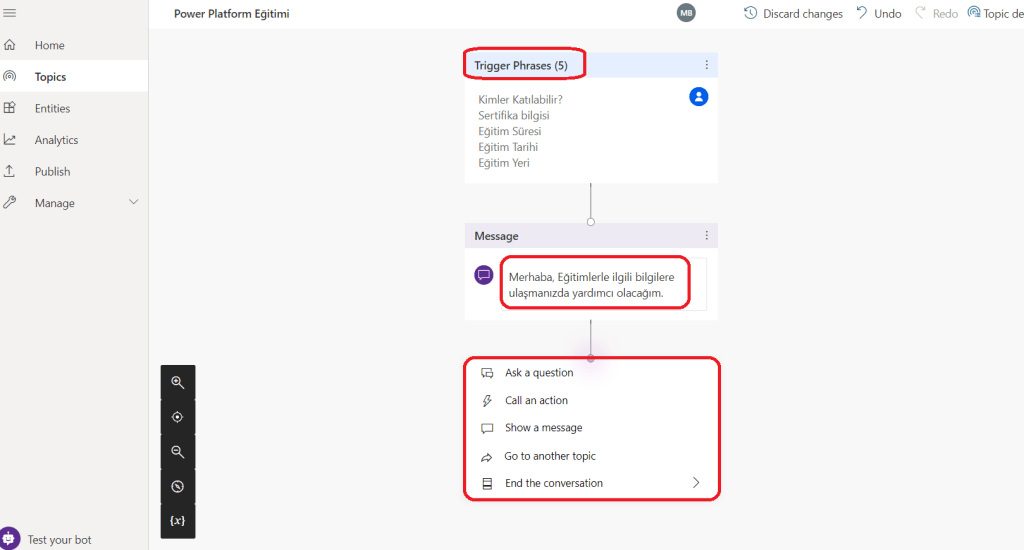
Task: Click the reset view icon in canvas toolbar
Action: [x=178, y=487]
